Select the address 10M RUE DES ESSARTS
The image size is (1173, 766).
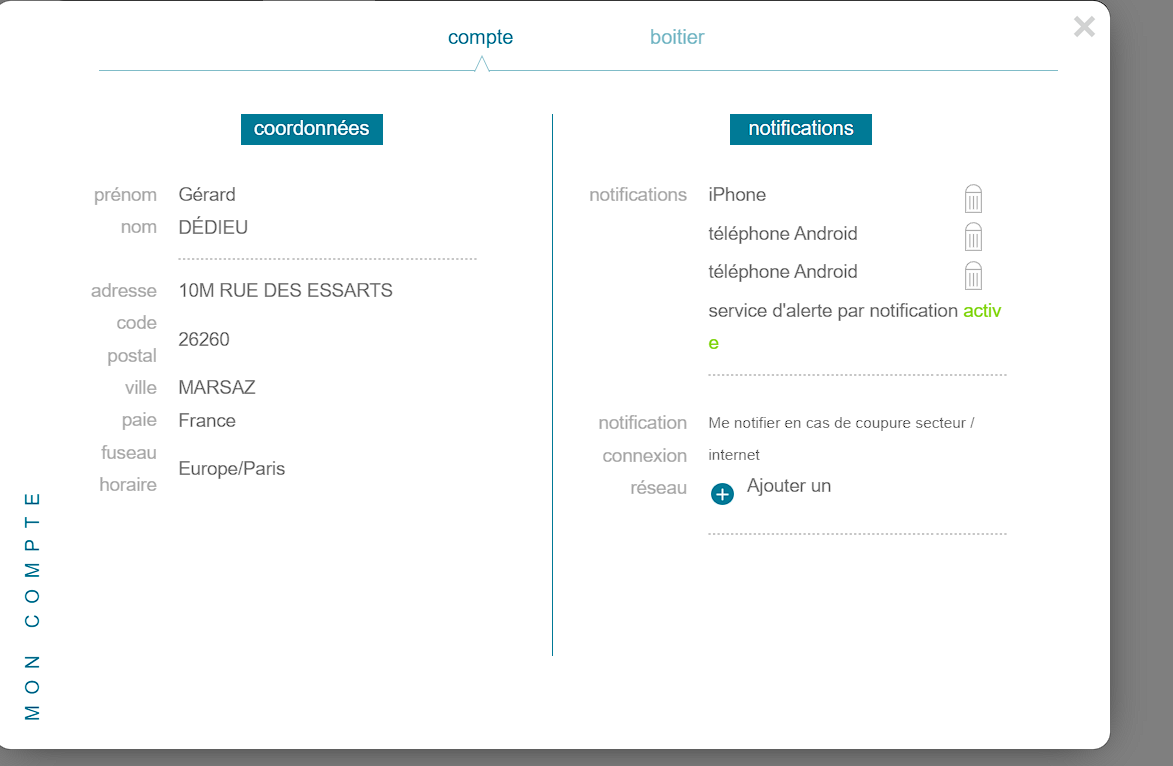tap(285, 291)
